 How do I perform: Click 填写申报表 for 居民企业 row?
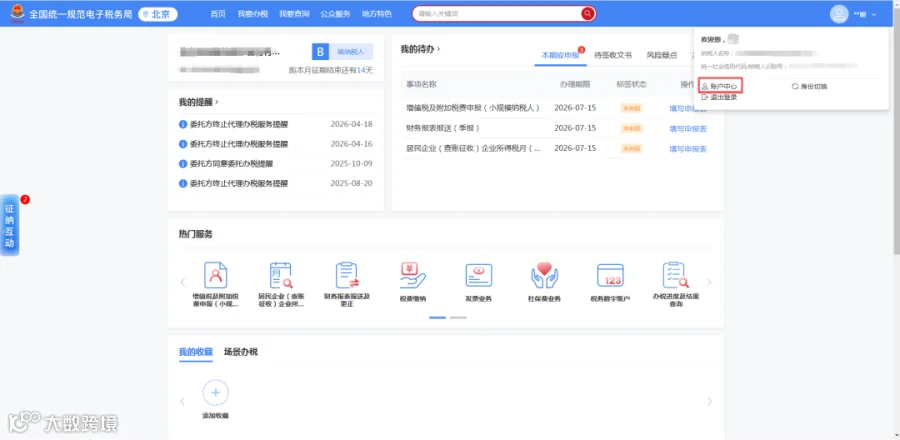tap(688, 149)
